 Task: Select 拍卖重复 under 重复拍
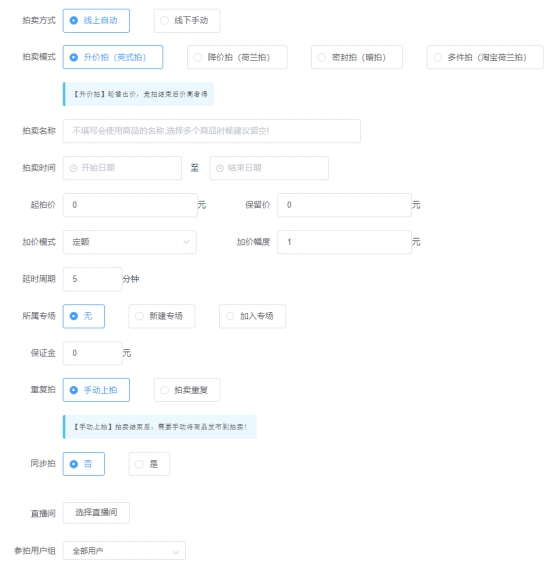(187, 390)
